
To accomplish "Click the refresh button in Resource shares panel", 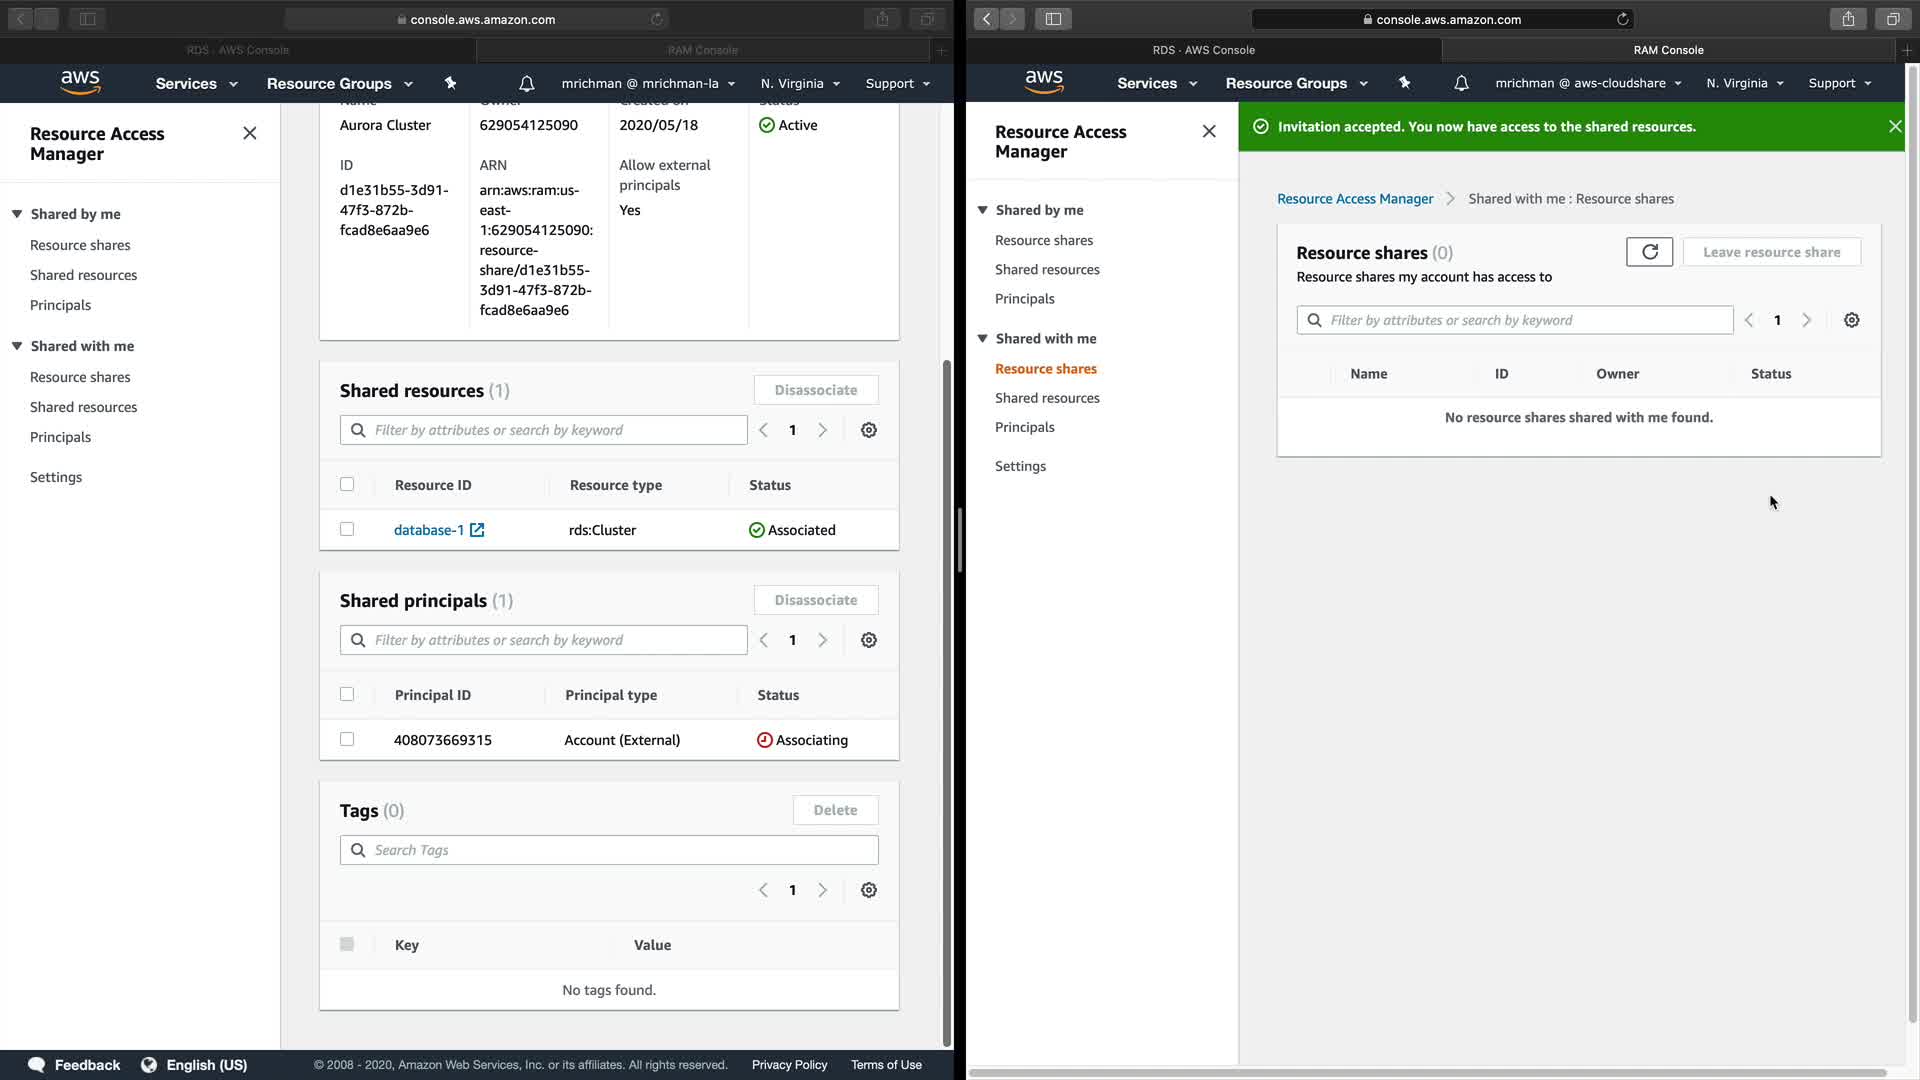I will point(1649,252).
